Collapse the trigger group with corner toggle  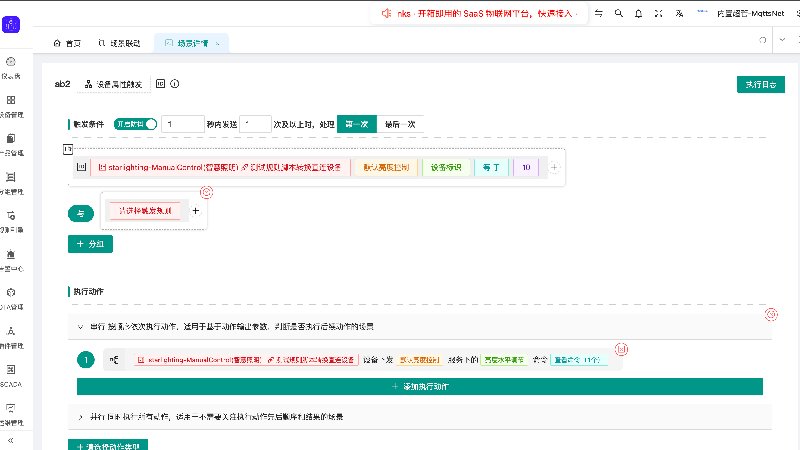tap(68, 149)
